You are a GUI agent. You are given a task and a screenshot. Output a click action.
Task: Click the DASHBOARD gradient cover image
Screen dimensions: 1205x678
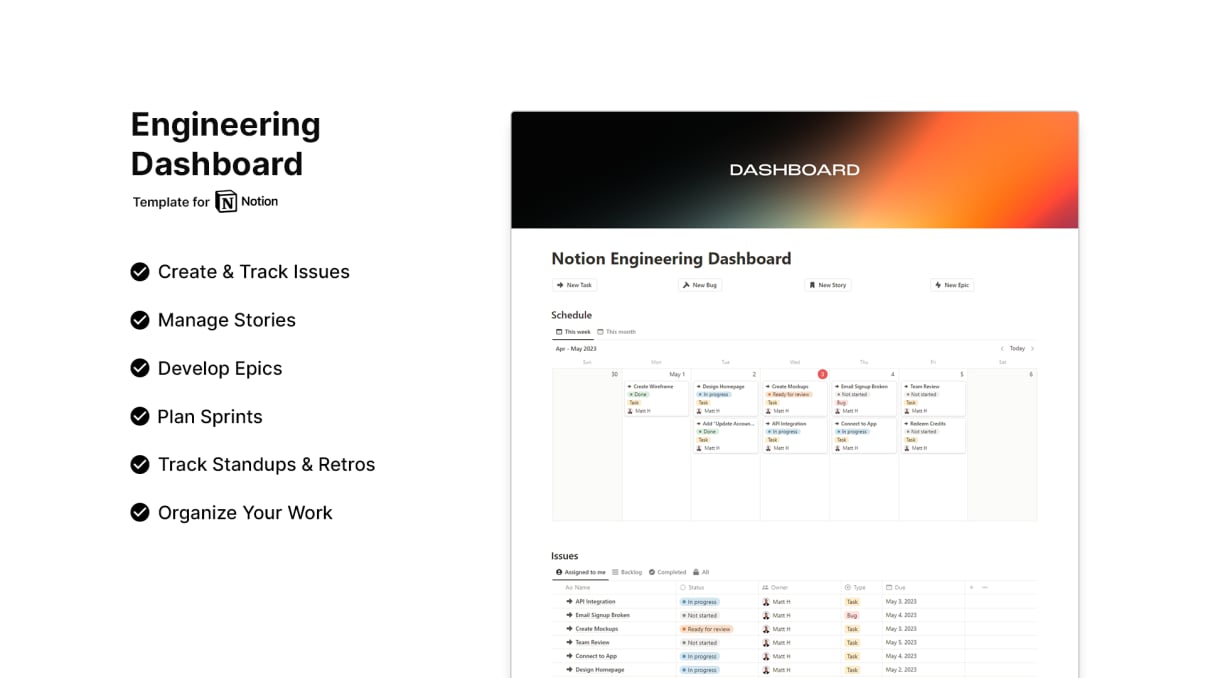[794, 170]
